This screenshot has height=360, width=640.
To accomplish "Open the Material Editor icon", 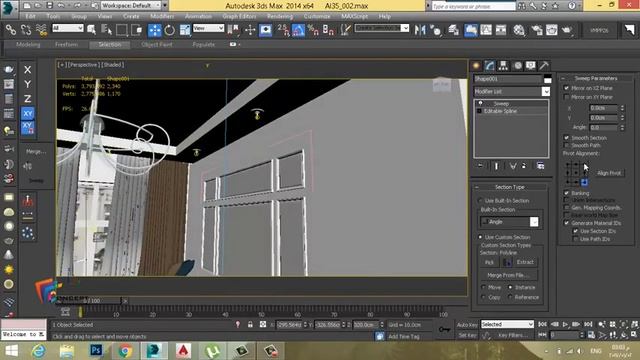I will [519, 30].
